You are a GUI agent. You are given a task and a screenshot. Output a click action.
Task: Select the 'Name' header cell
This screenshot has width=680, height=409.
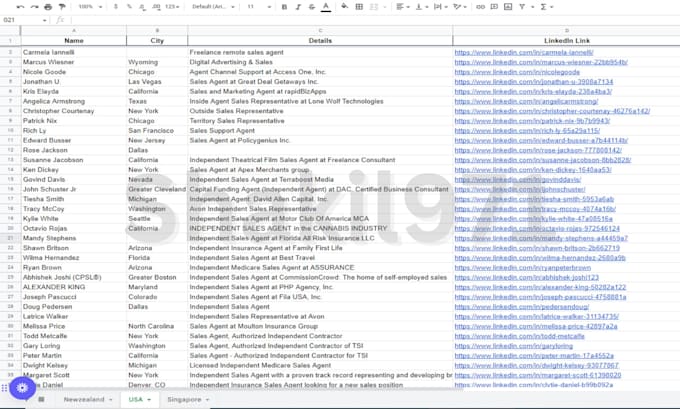click(x=74, y=40)
